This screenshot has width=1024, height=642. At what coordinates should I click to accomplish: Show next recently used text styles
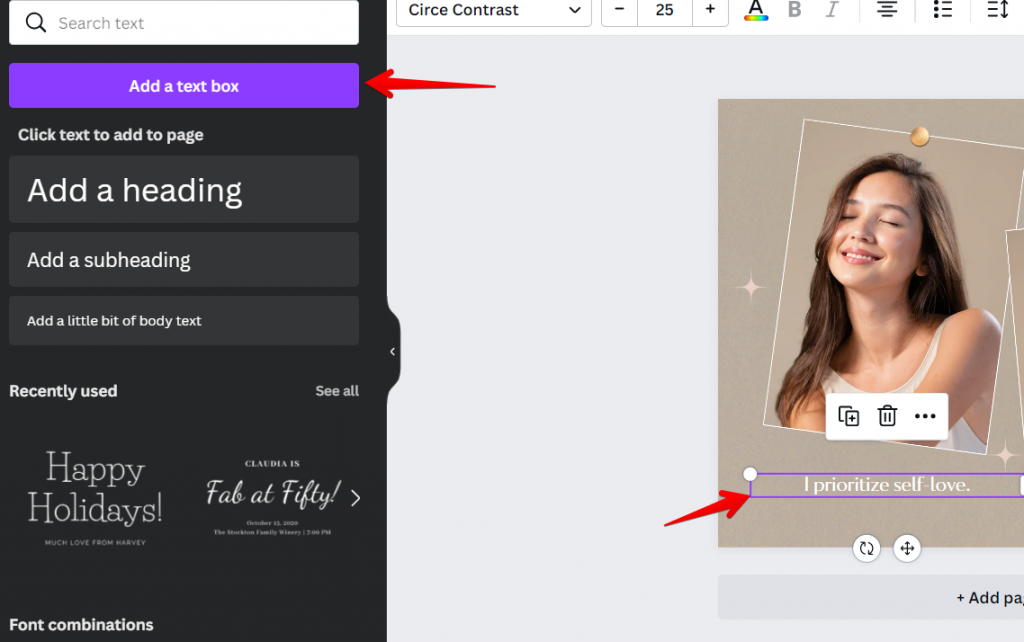point(355,498)
